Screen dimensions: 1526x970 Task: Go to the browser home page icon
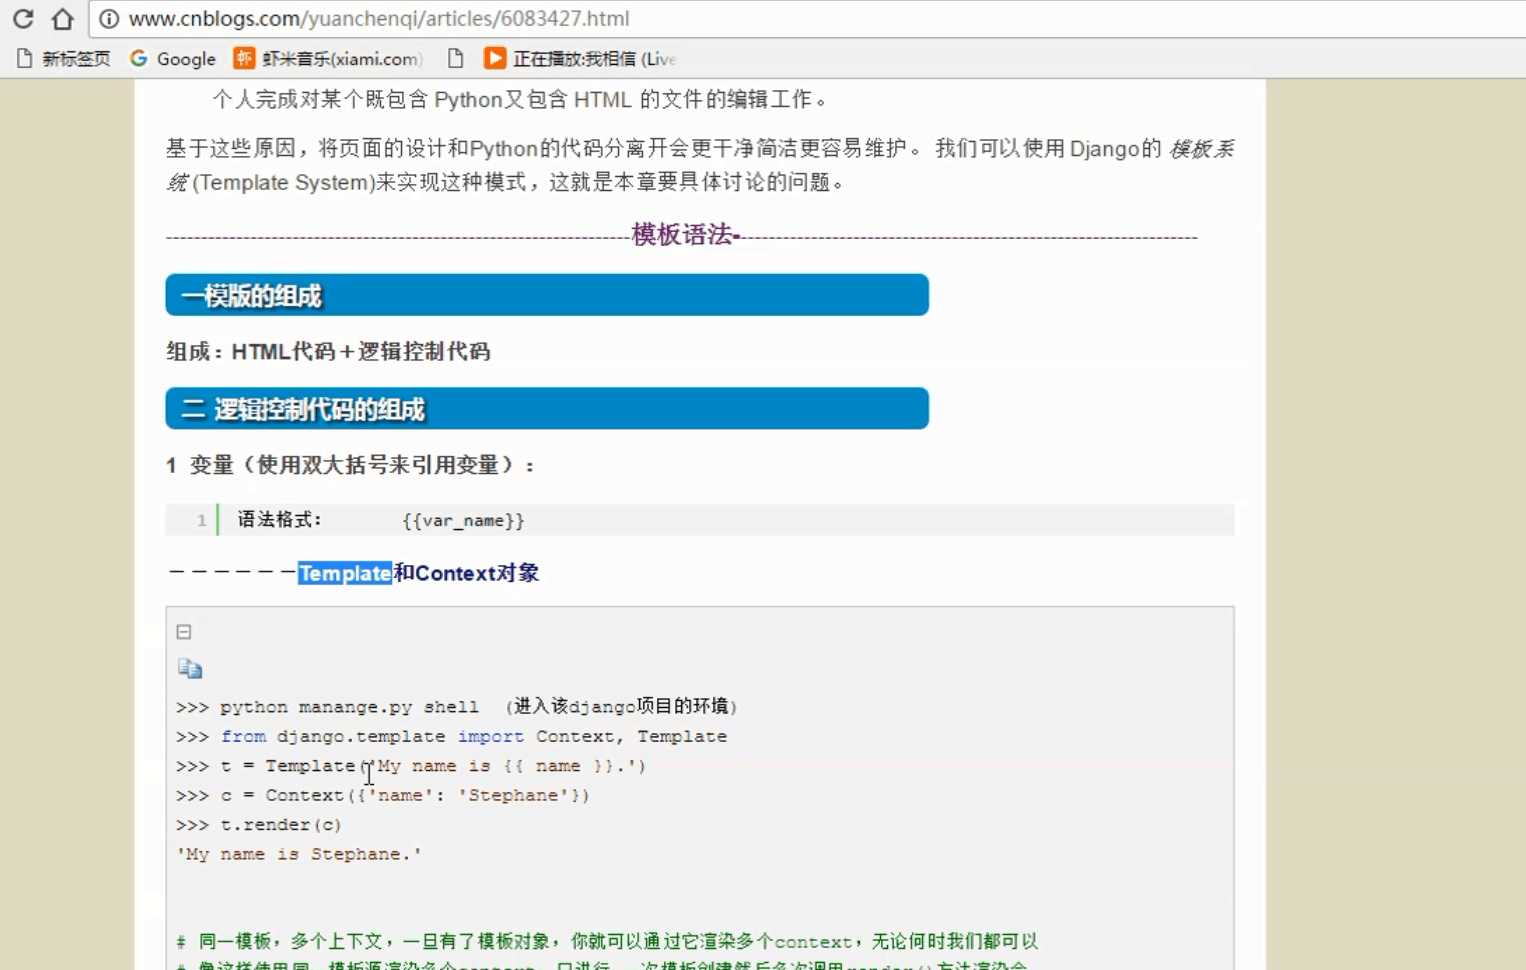coord(62,18)
